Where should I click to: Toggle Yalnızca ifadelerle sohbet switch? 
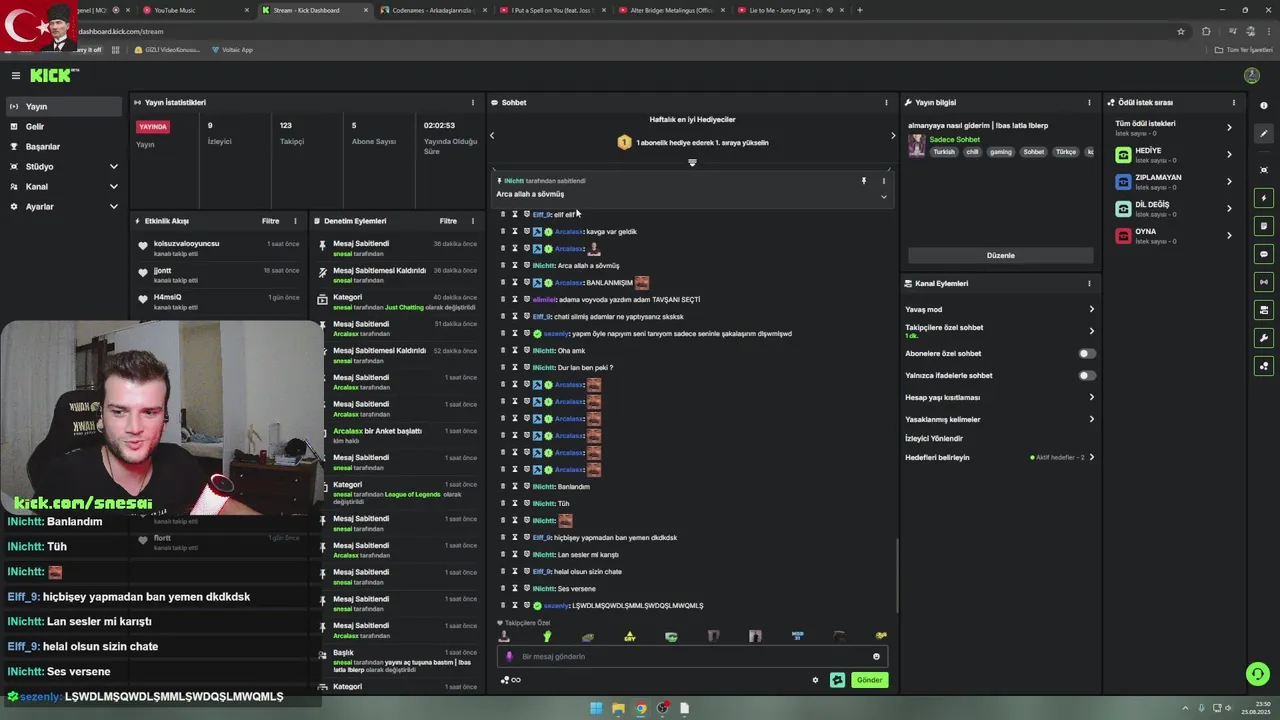(x=1087, y=375)
